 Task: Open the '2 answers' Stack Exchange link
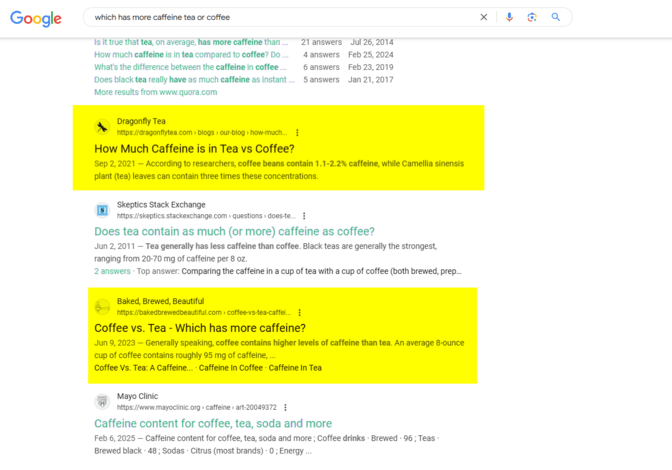pyautogui.click(x=112, y=271)
